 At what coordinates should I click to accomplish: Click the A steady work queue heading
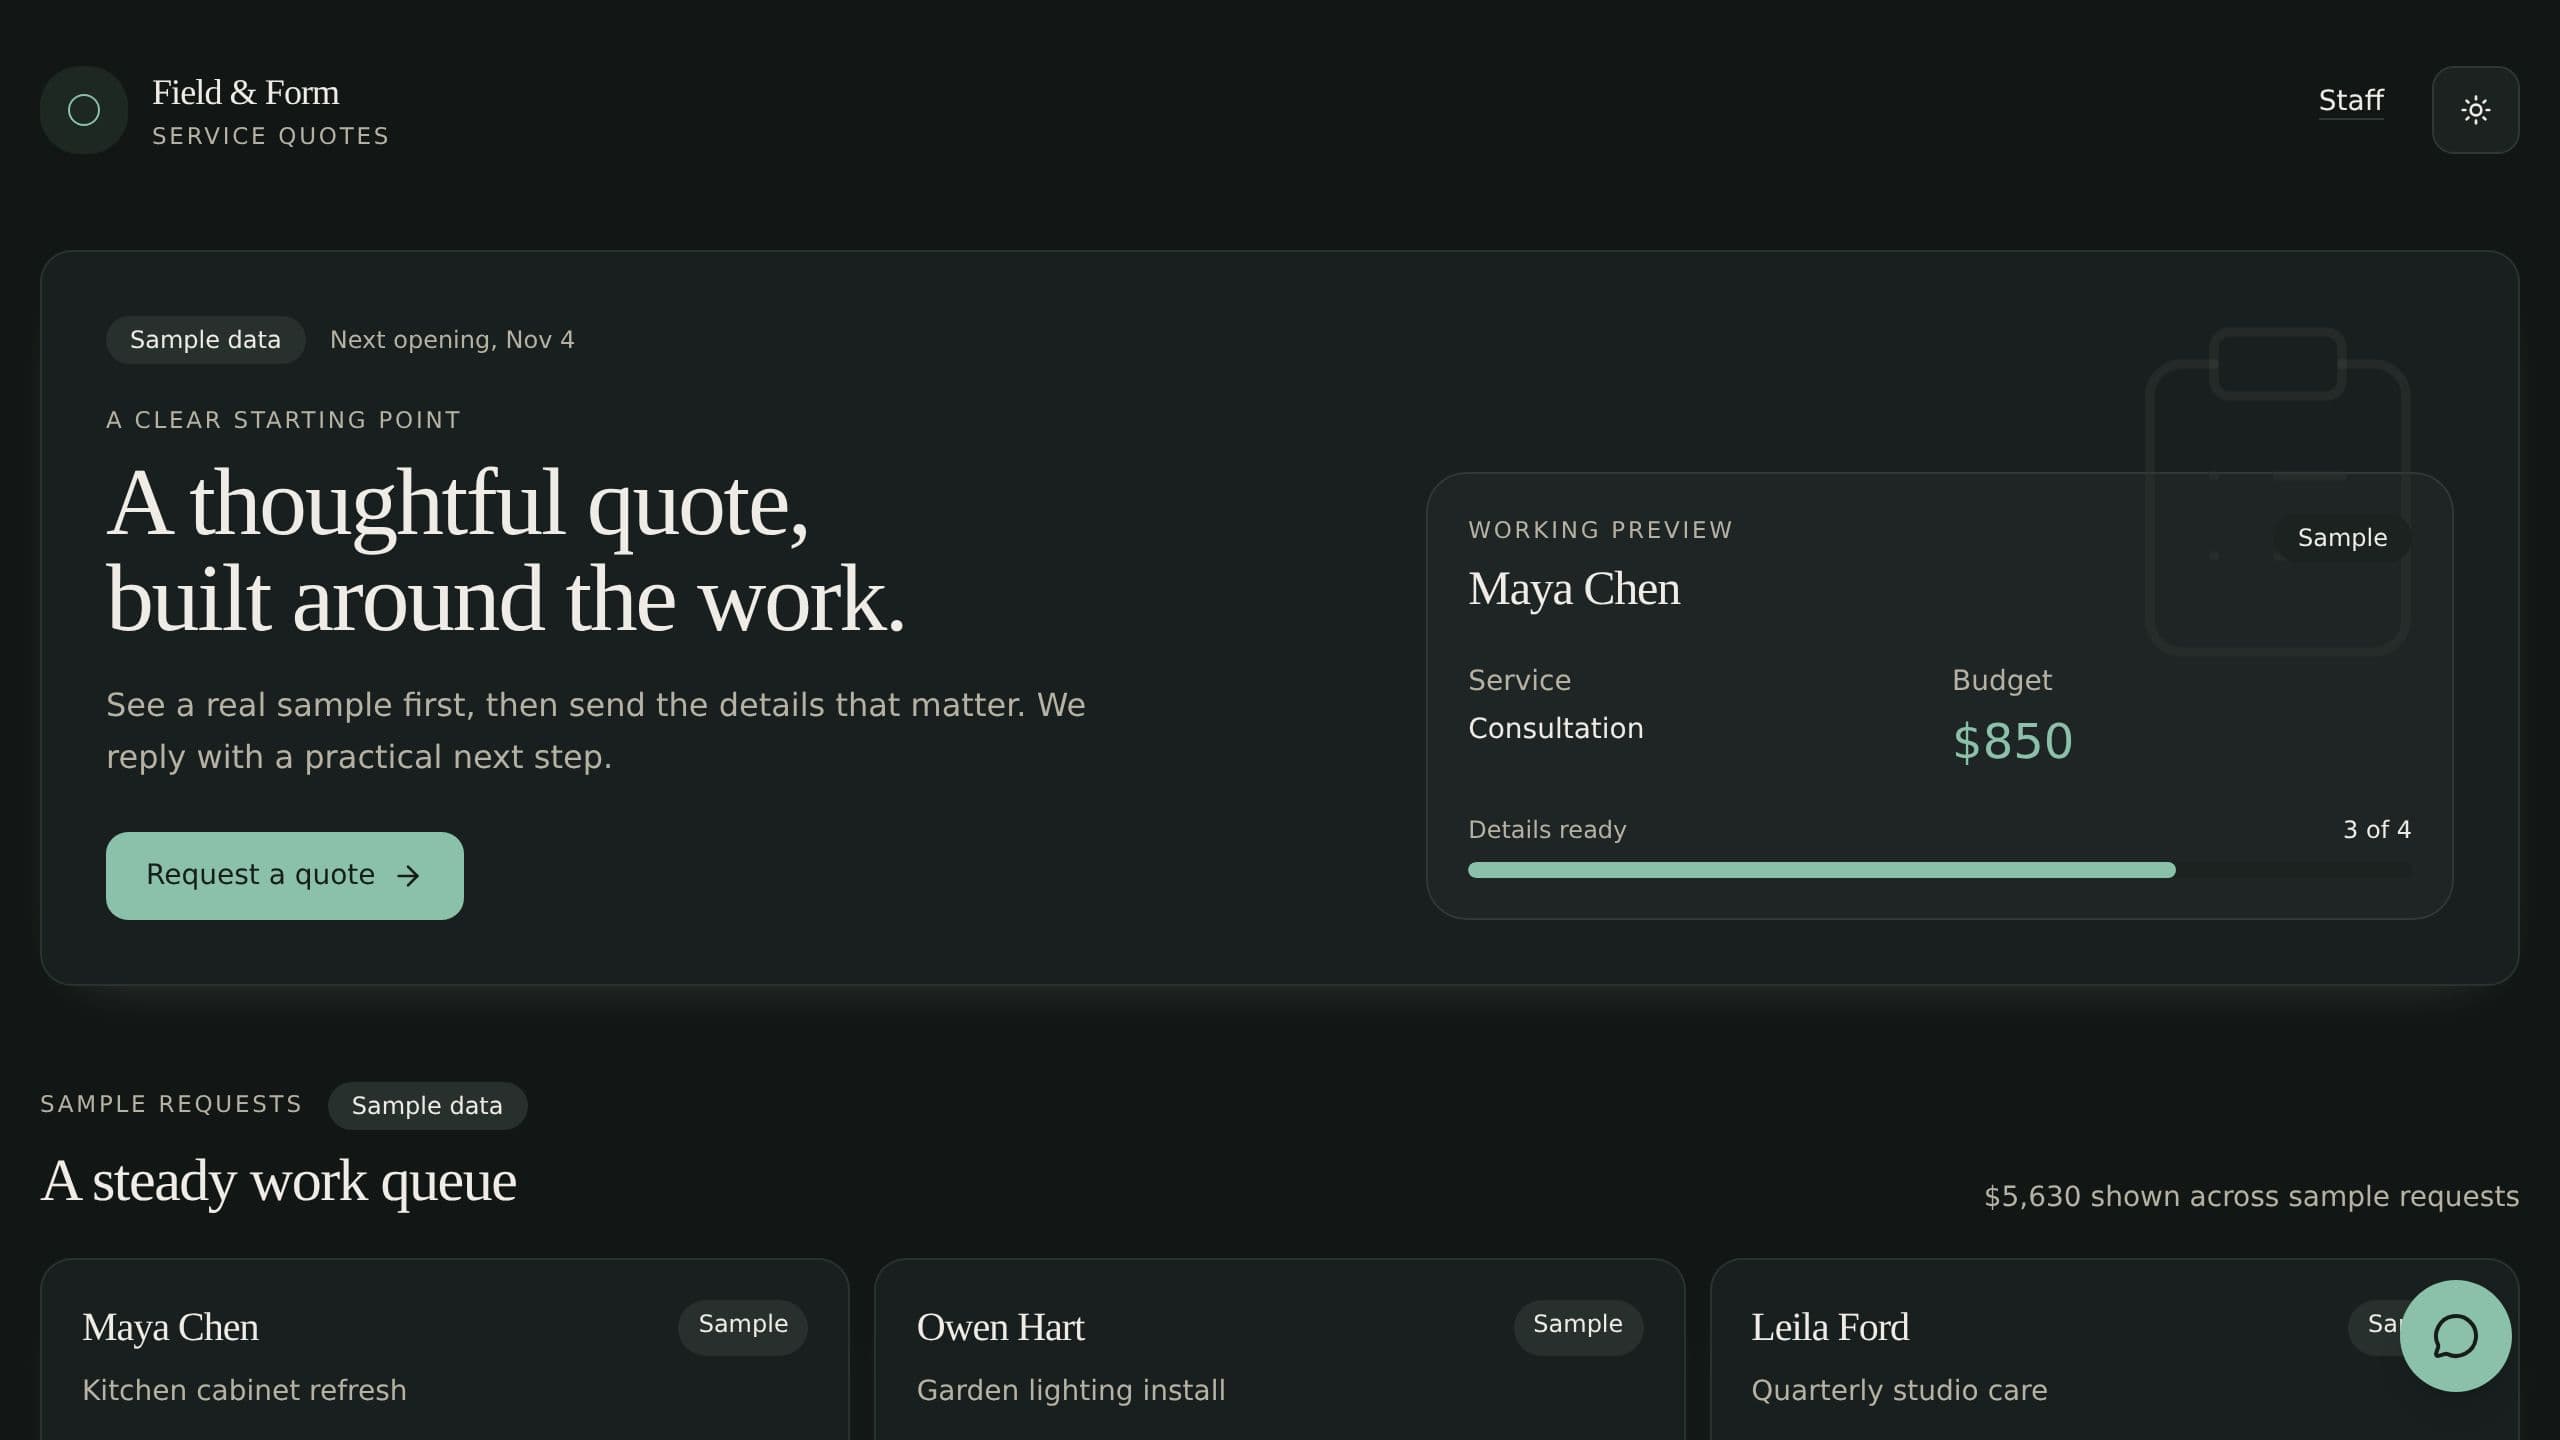click(x=278, y=1181)
